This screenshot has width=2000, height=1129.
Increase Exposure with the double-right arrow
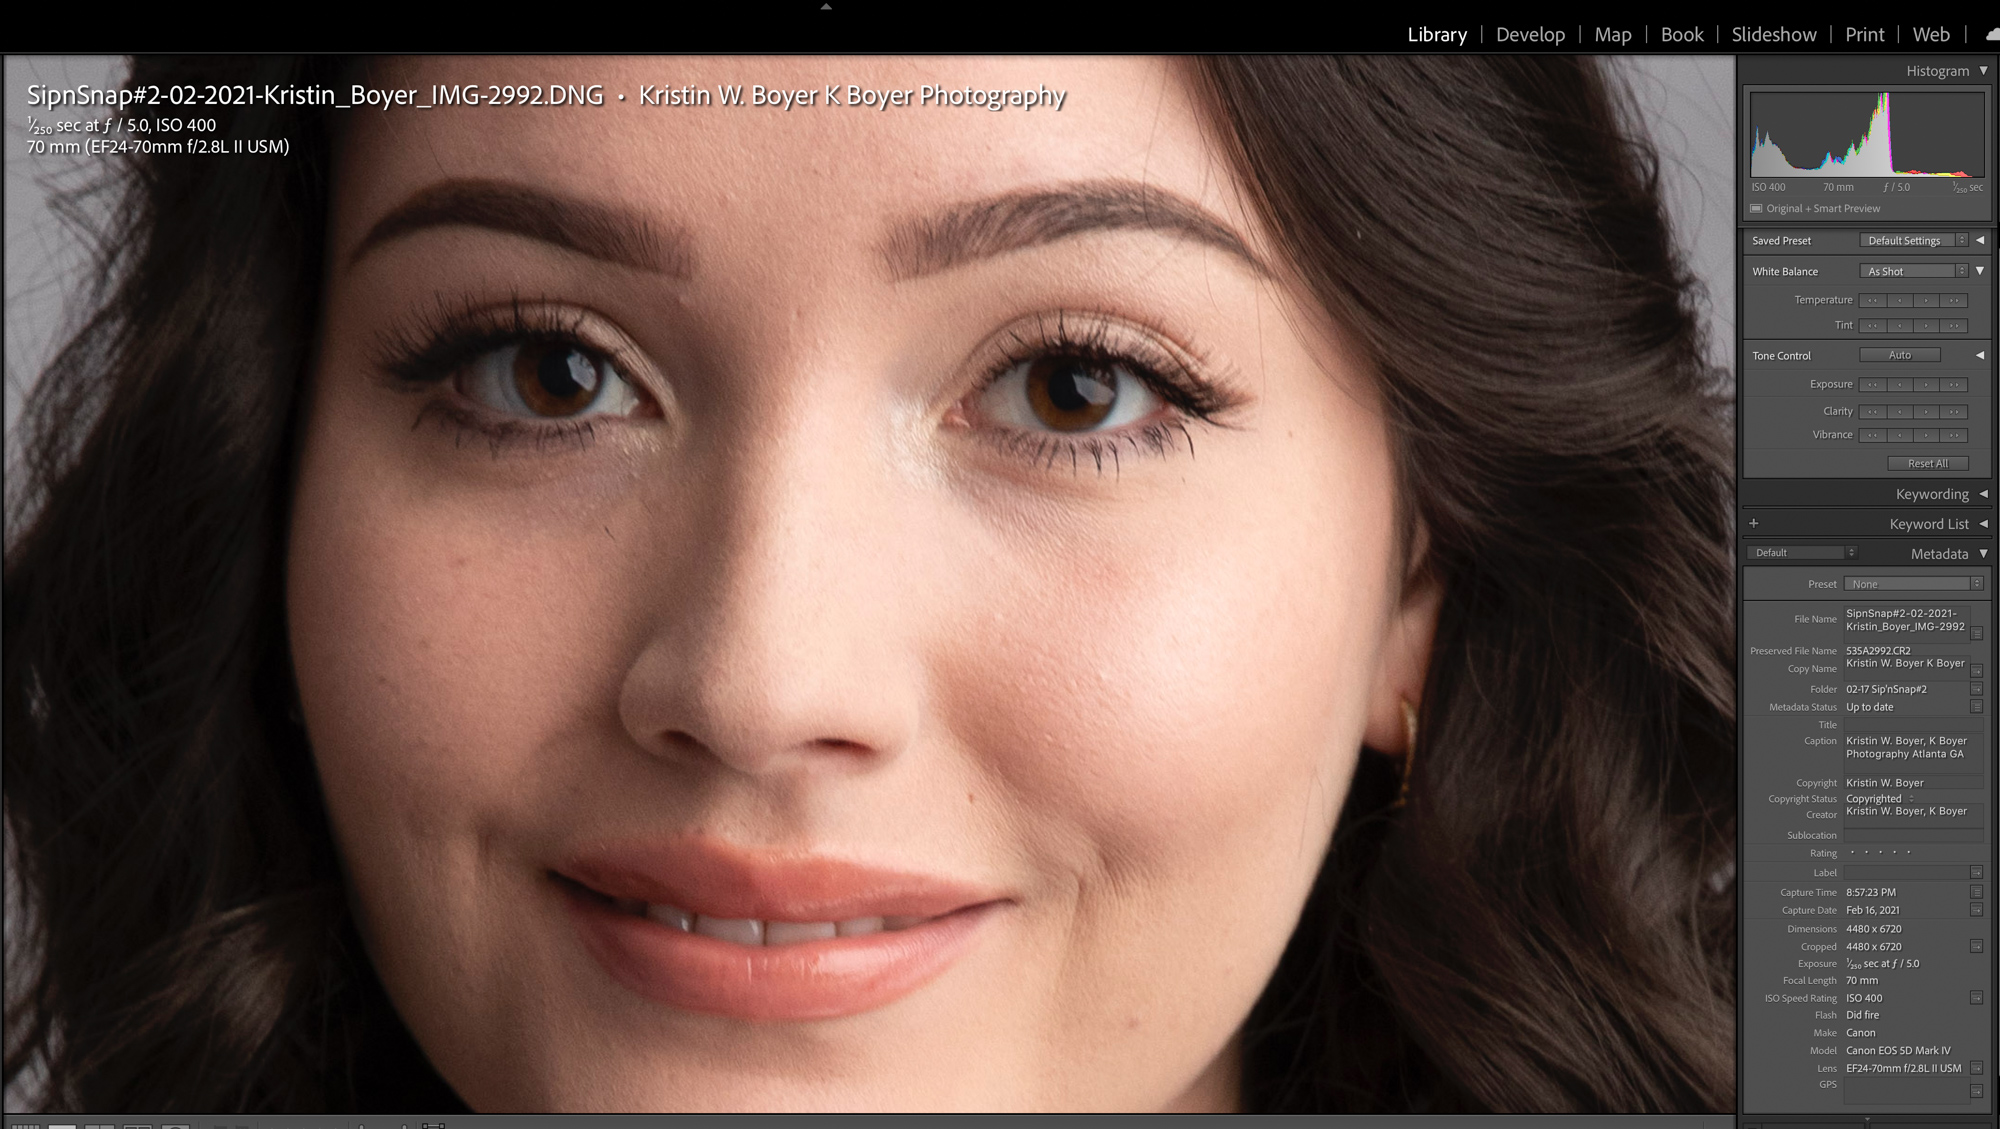[1953, 384]
